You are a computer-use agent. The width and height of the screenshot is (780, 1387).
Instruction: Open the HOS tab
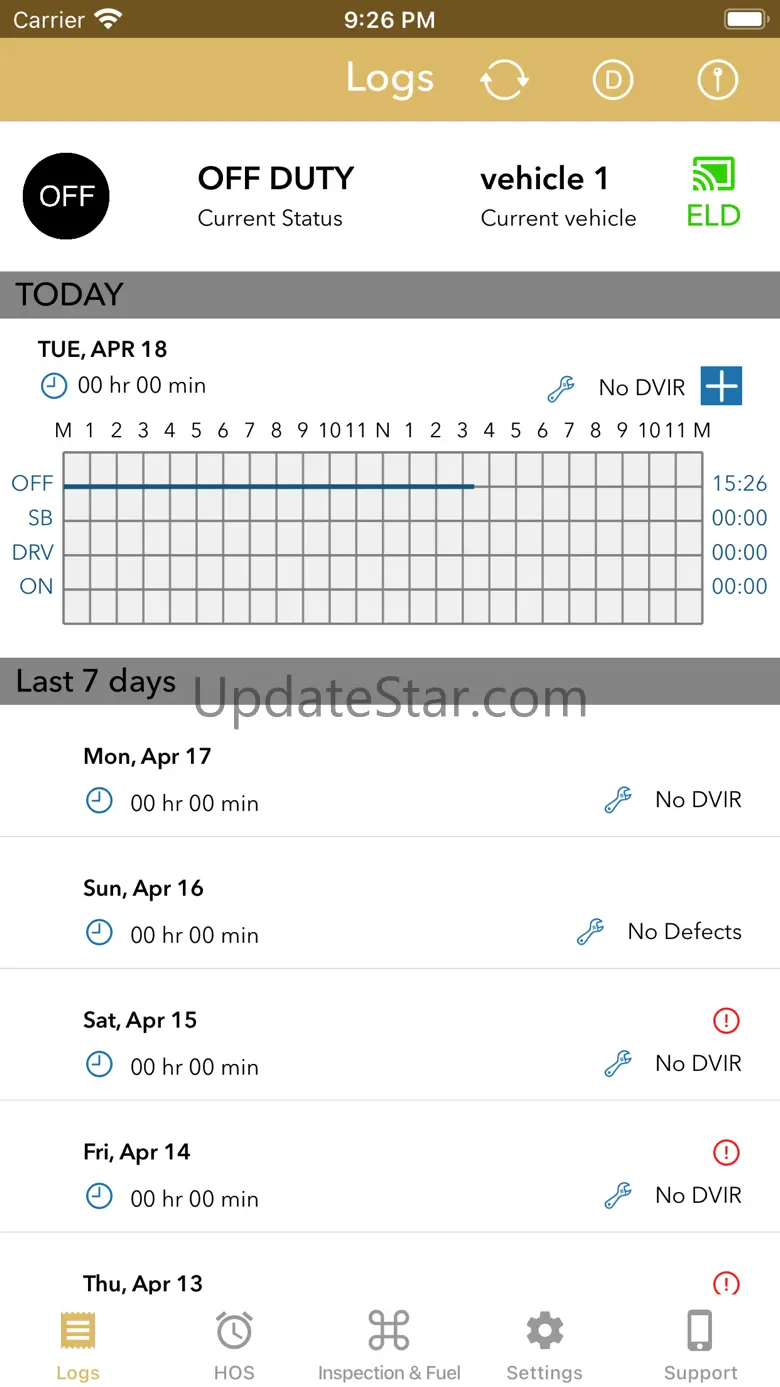click(234, 1345)
